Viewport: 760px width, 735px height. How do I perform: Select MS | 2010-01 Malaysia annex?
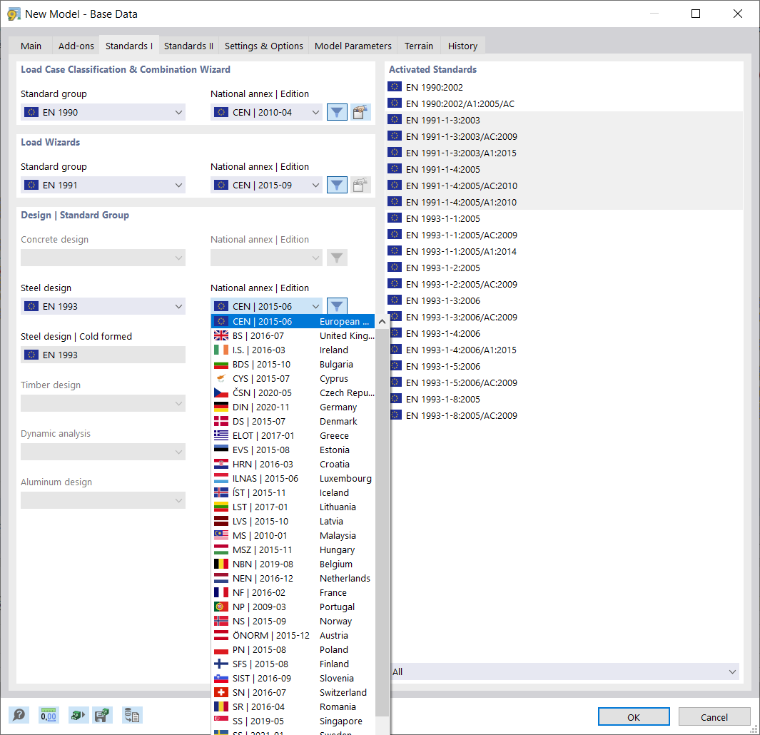[293, 535]
